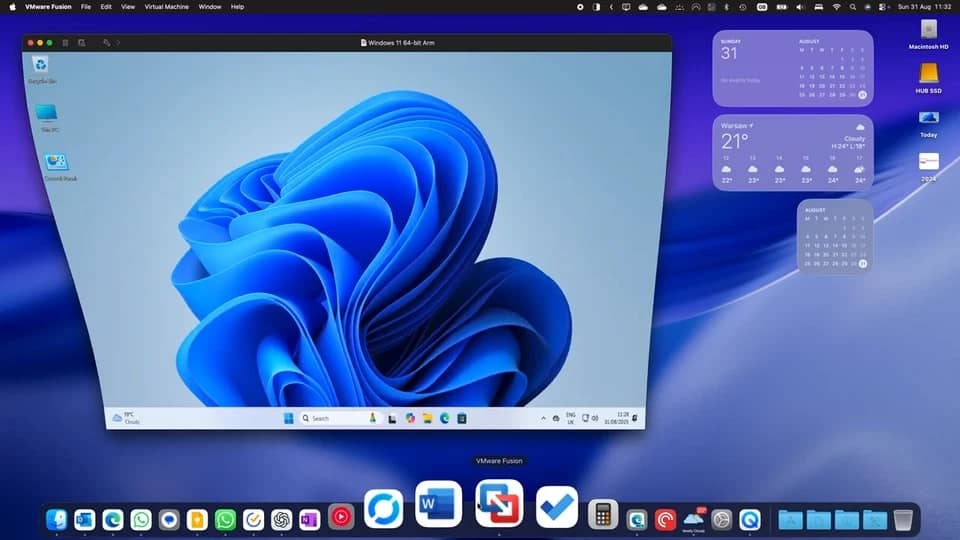This screenshot has width=960, height=540.
Task: Open the View menu
Action: click(127, 7)
